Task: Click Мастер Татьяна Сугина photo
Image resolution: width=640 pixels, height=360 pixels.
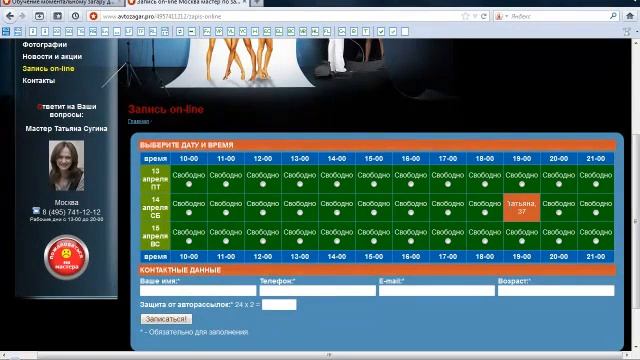Action: (66, 165)
